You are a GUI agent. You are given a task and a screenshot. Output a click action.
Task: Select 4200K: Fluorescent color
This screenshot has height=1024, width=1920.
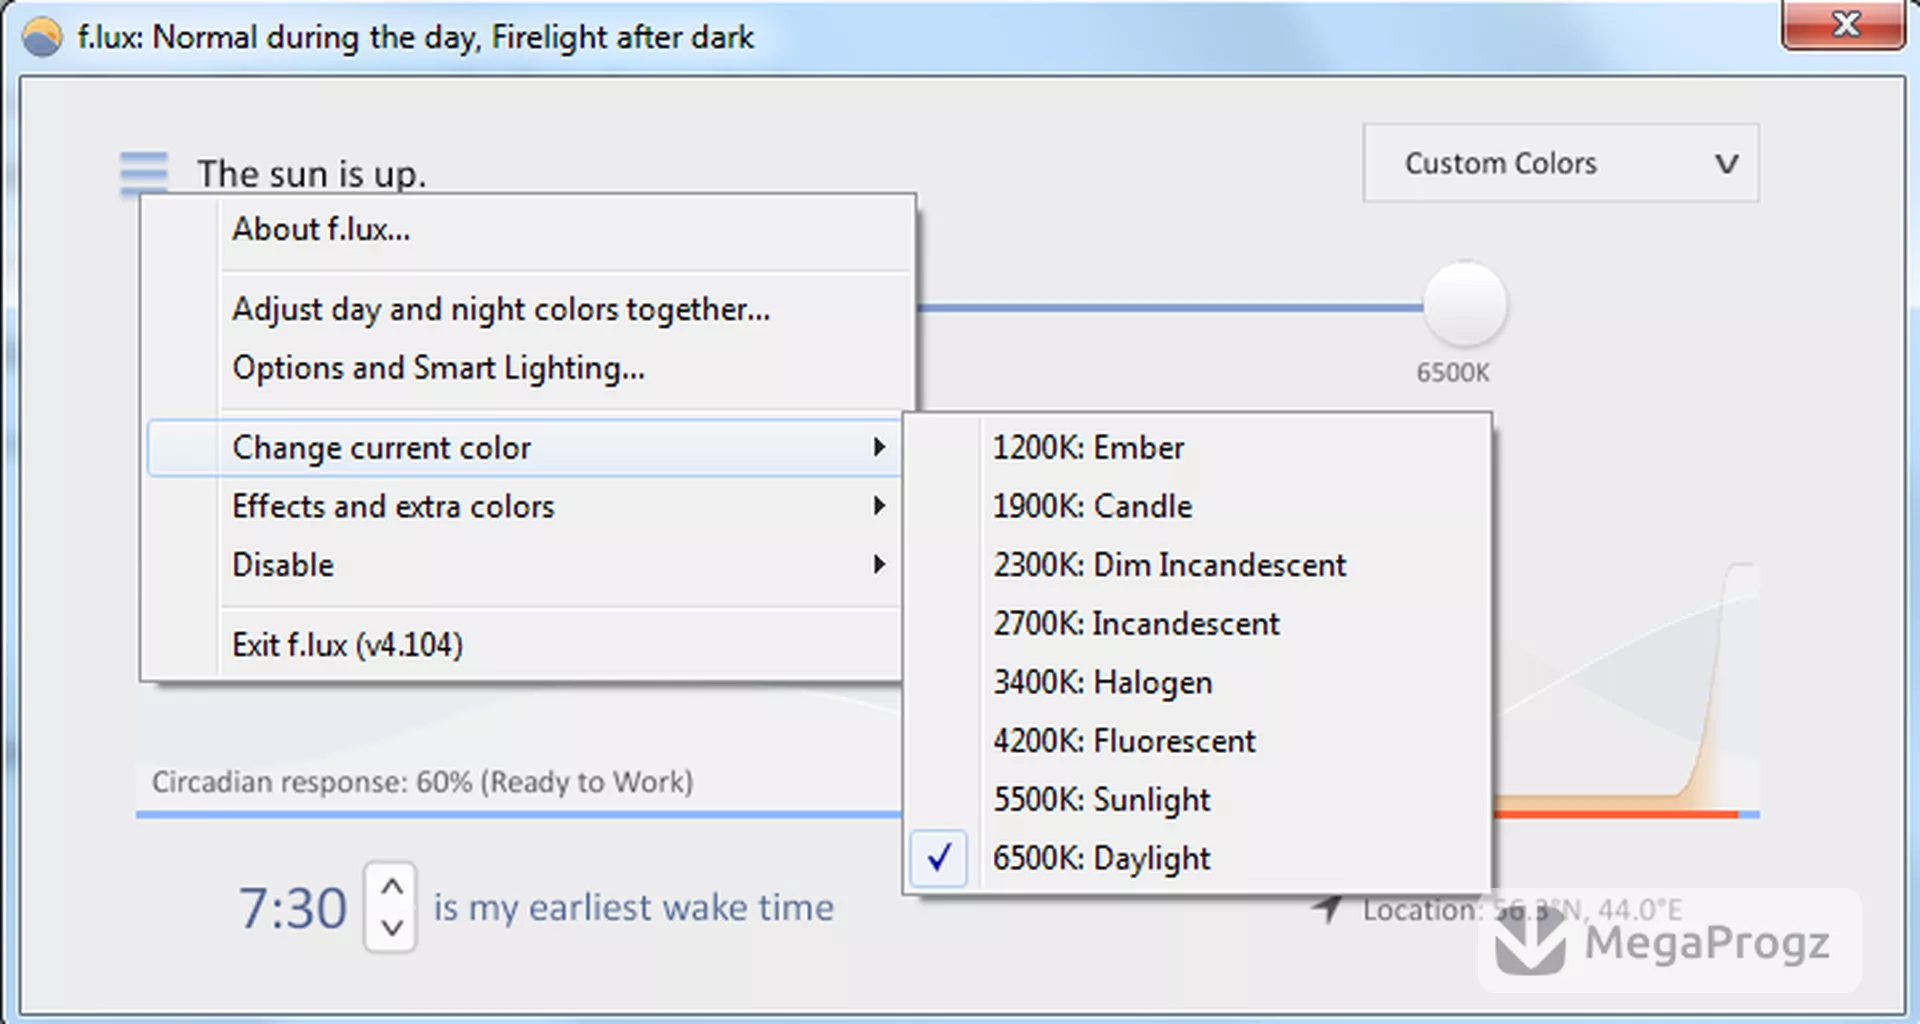click(1198, 741)
